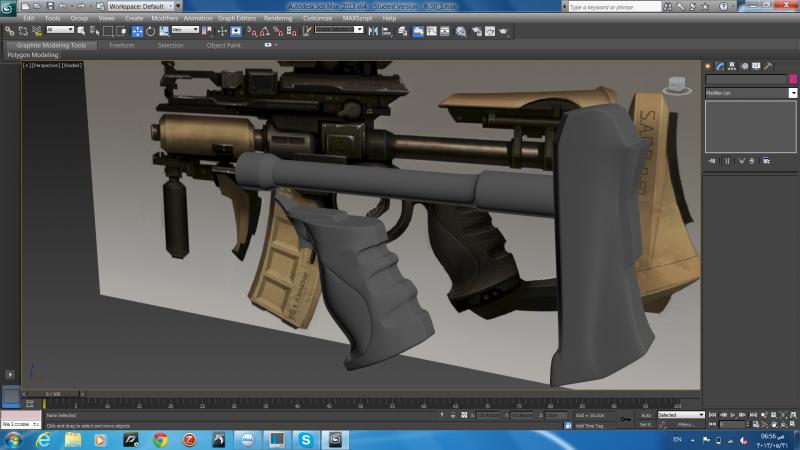
Task: Select the Select and Rotate tool
Action: pyautogui.click(x=151, y=31)
